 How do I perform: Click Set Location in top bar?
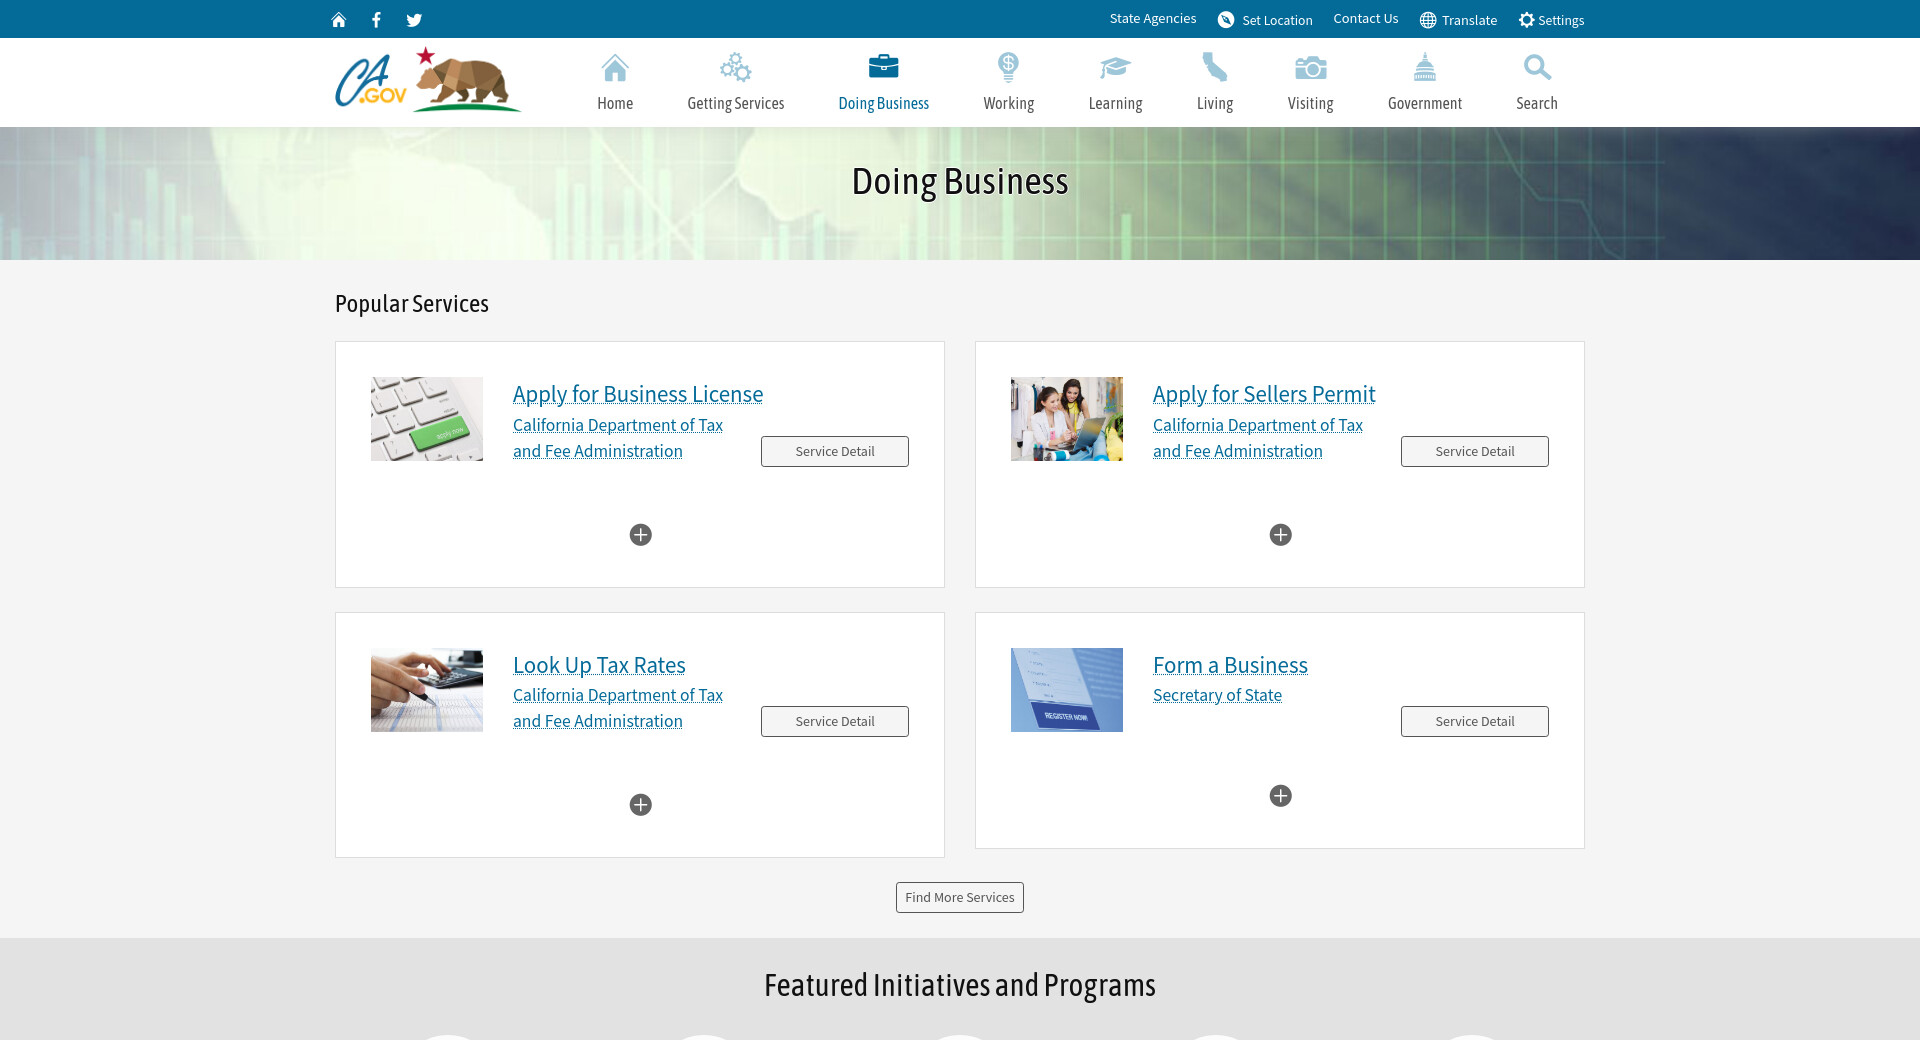[1265, 20]
